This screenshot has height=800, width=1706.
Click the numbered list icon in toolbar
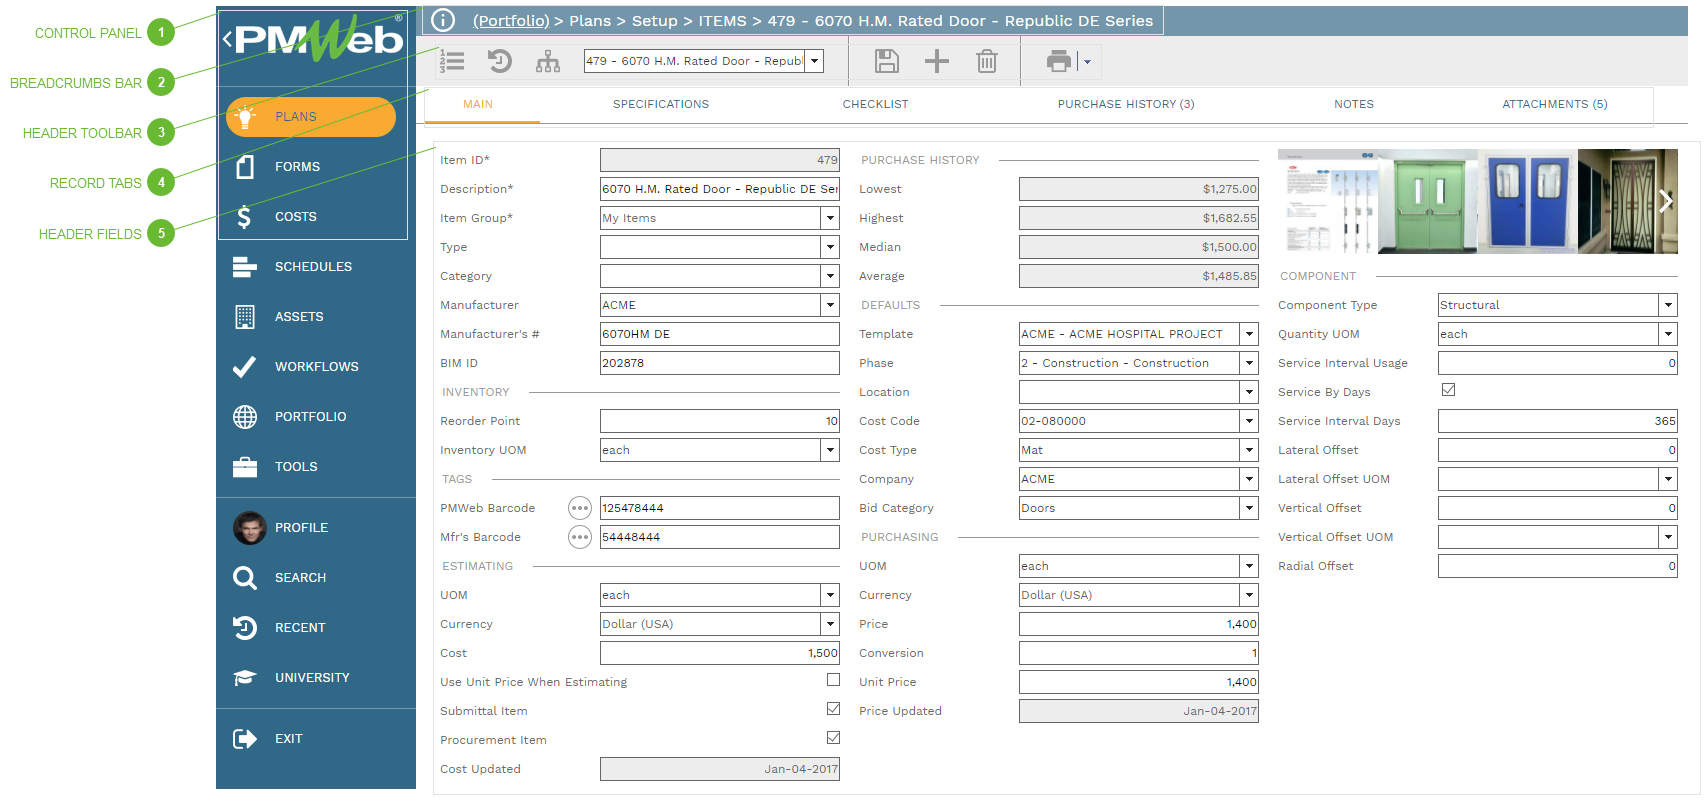[452, 62]
